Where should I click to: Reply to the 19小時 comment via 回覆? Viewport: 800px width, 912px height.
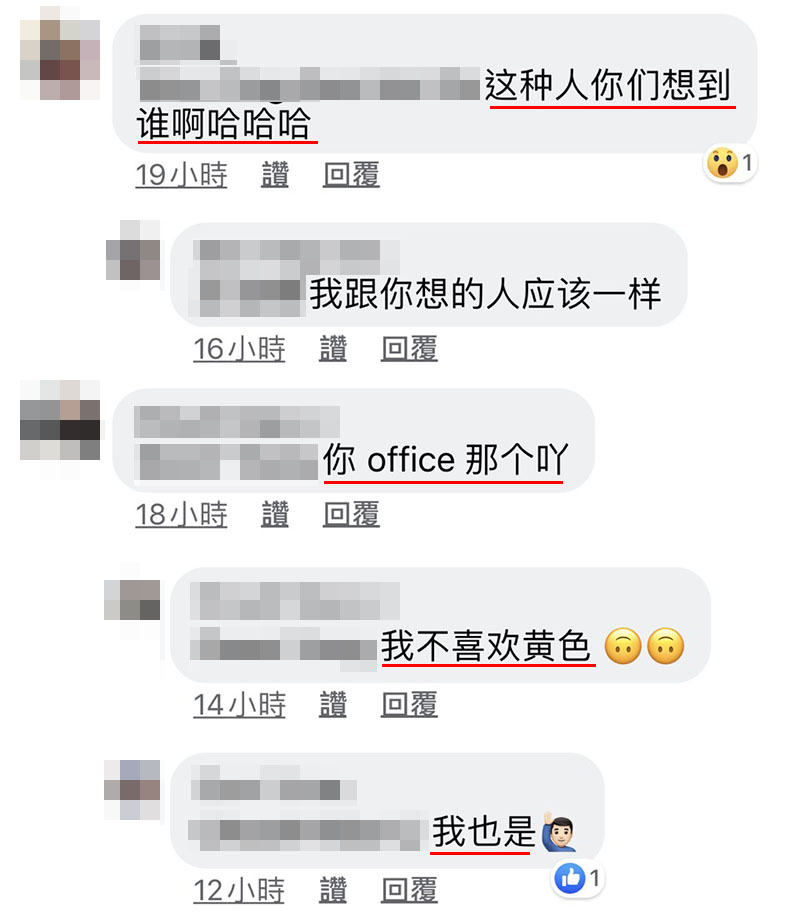click(x=351, y=174)
